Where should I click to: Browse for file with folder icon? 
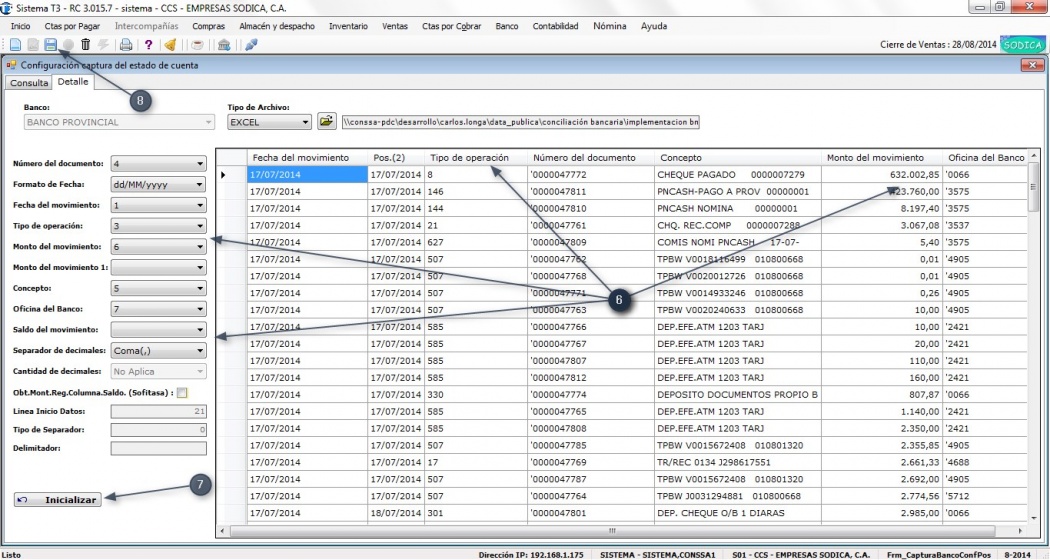point(326,122)
